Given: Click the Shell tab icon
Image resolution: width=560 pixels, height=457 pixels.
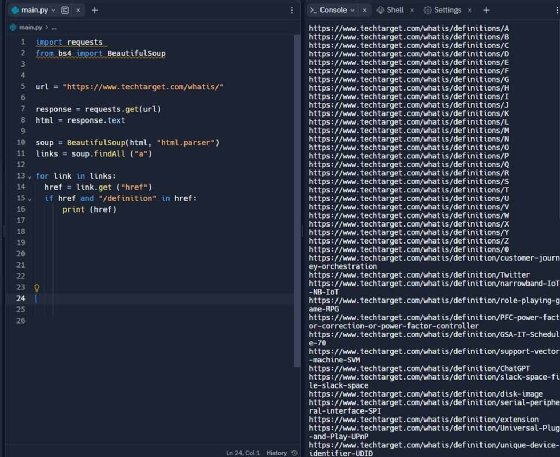Looking at the screenshot, I should (380, 10).
